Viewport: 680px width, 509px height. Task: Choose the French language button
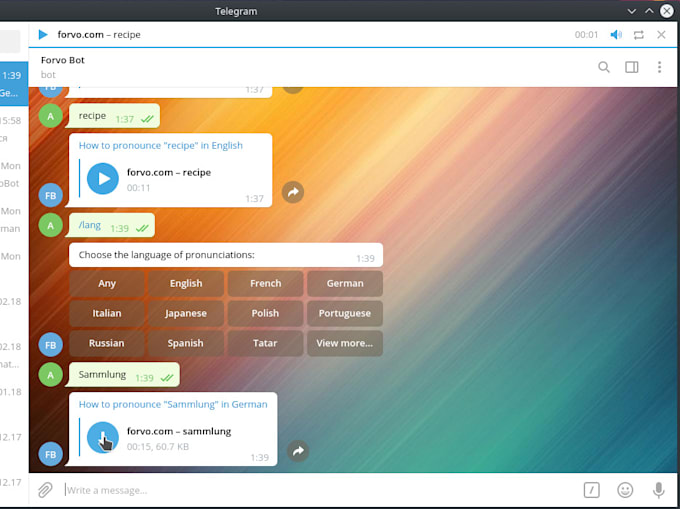click(x=265, y=283)
